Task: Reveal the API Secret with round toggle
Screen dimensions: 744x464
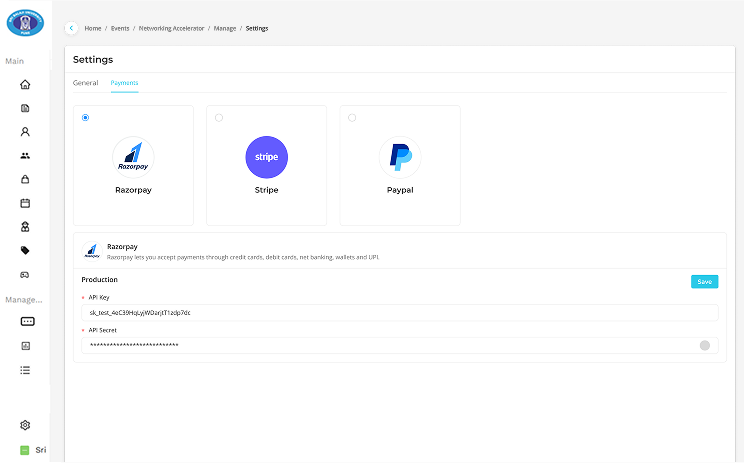Action: point(705,345)
